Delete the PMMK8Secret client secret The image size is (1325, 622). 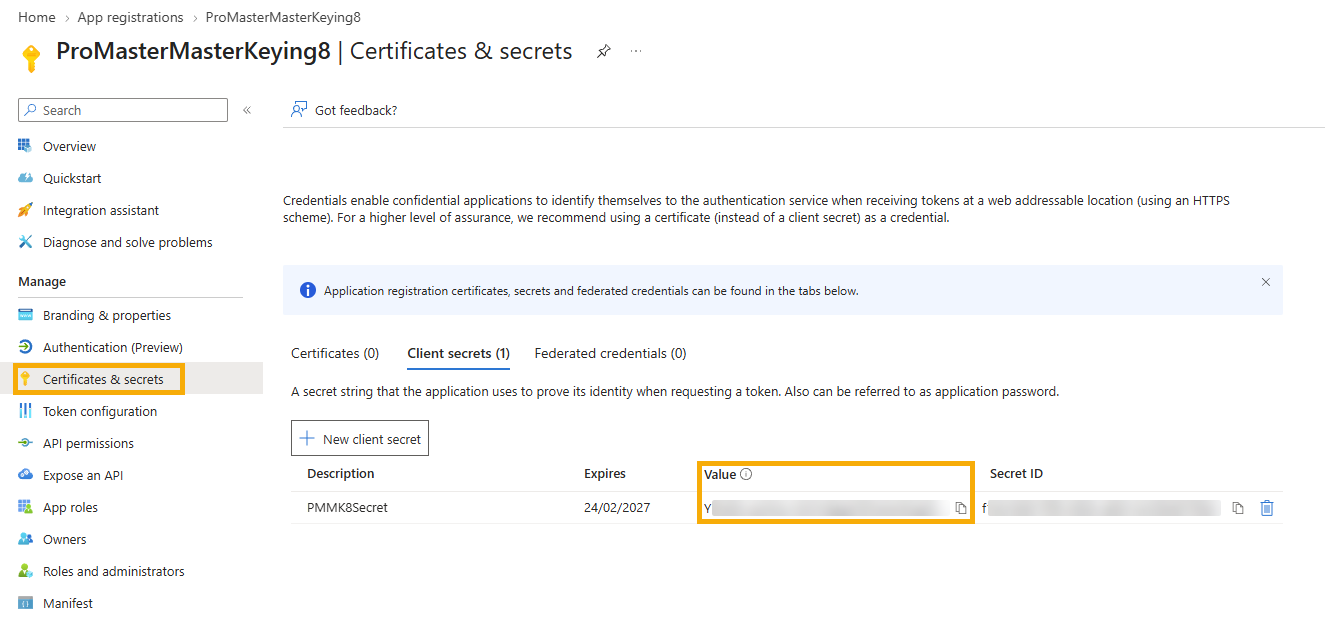point(1267,508)
